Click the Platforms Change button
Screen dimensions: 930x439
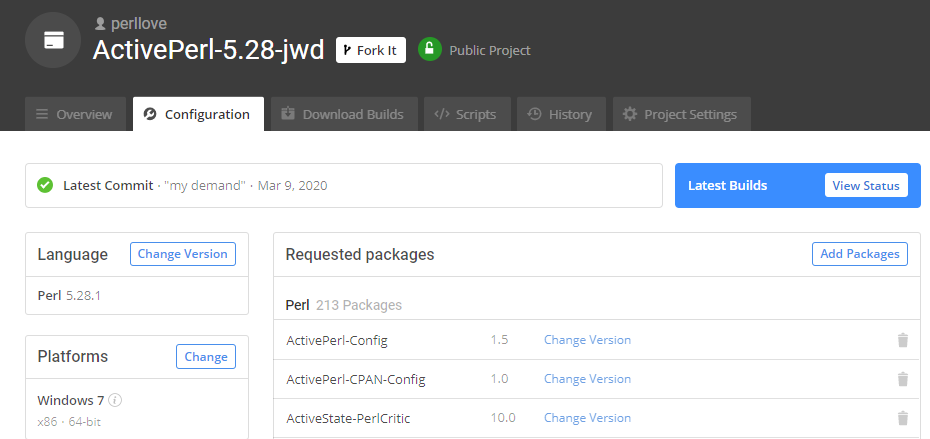206,356
